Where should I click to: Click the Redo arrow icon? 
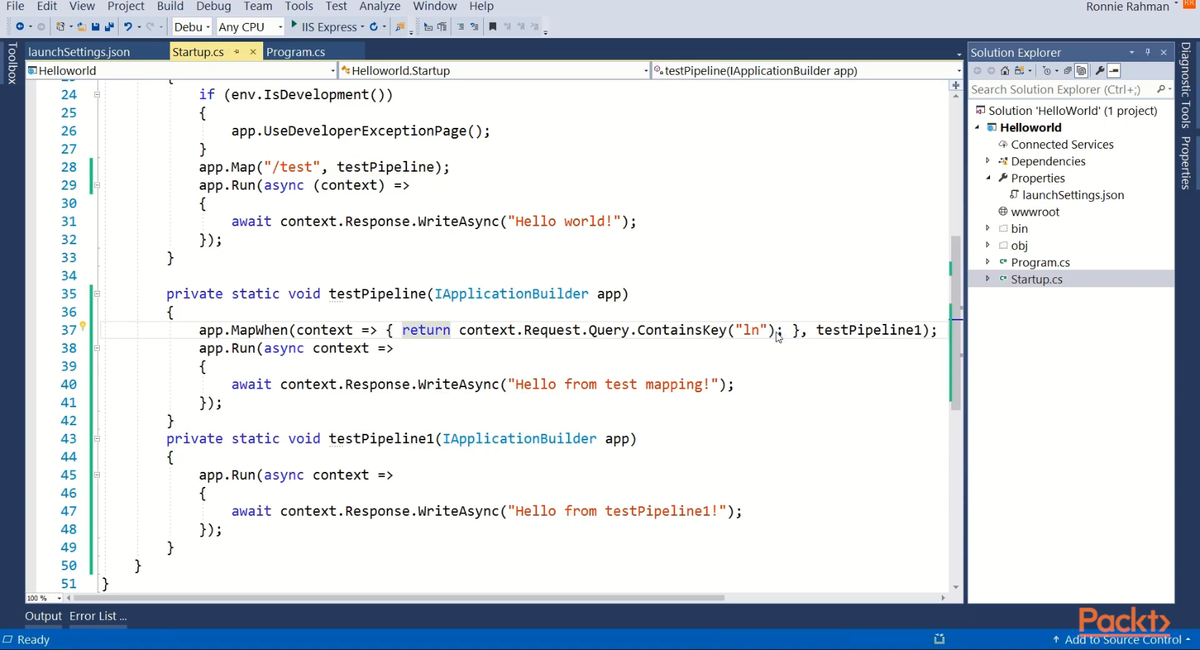(x=150, y=26)
